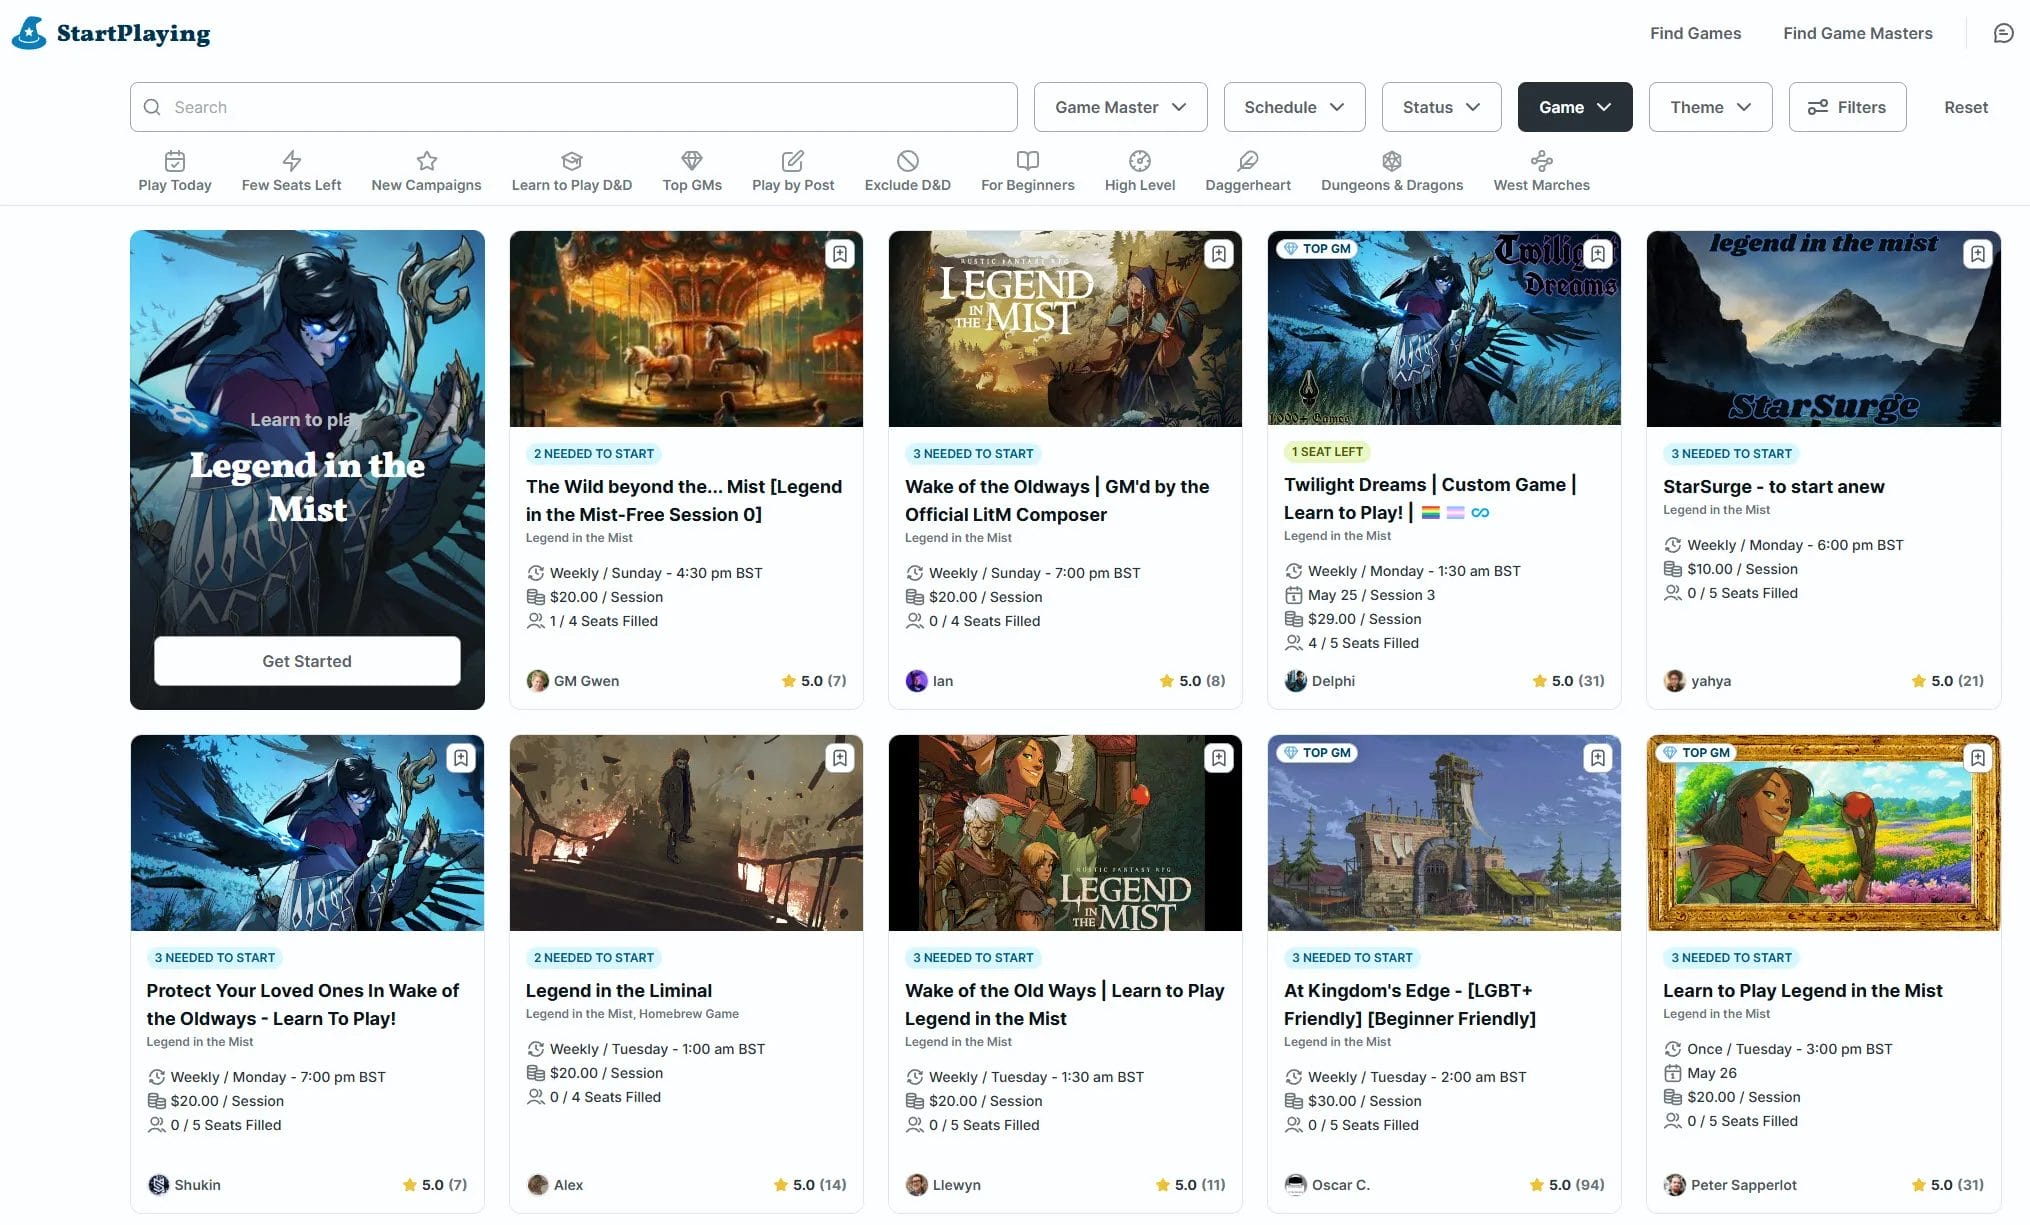Click the 1 SEAT LEFT status tag
The image size is (2030, 1225).
(1327, 452)
